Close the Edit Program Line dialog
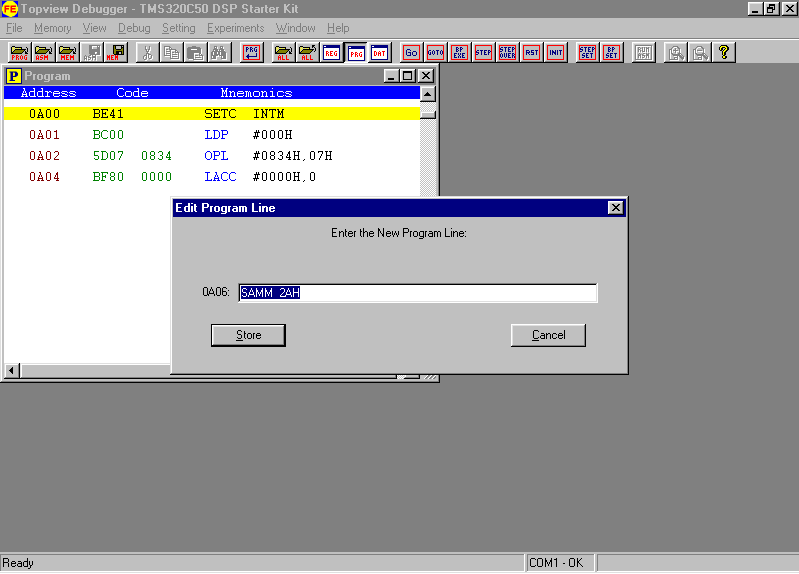Image resolution: width=799 pixels, height=574 pixels. click(x=616, y=208)
